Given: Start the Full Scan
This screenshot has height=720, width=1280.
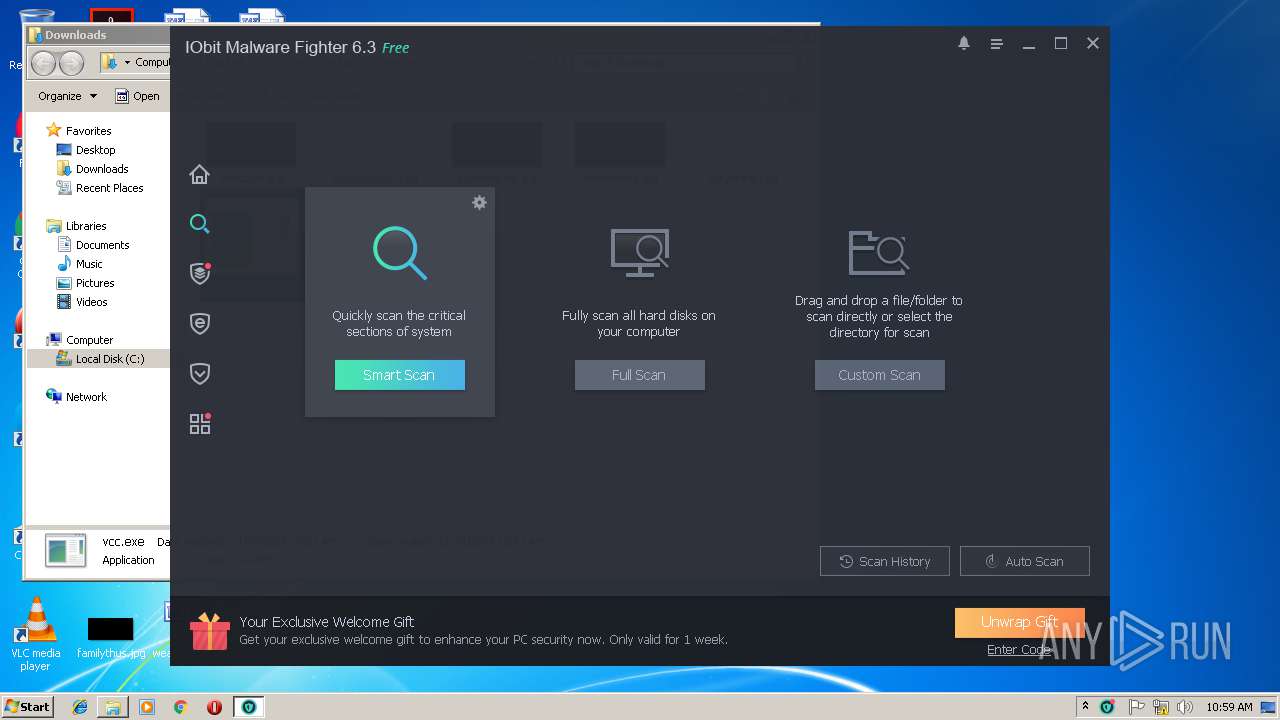Looking at the screenshot, I should pyautogui.click(x=640, y=375).
